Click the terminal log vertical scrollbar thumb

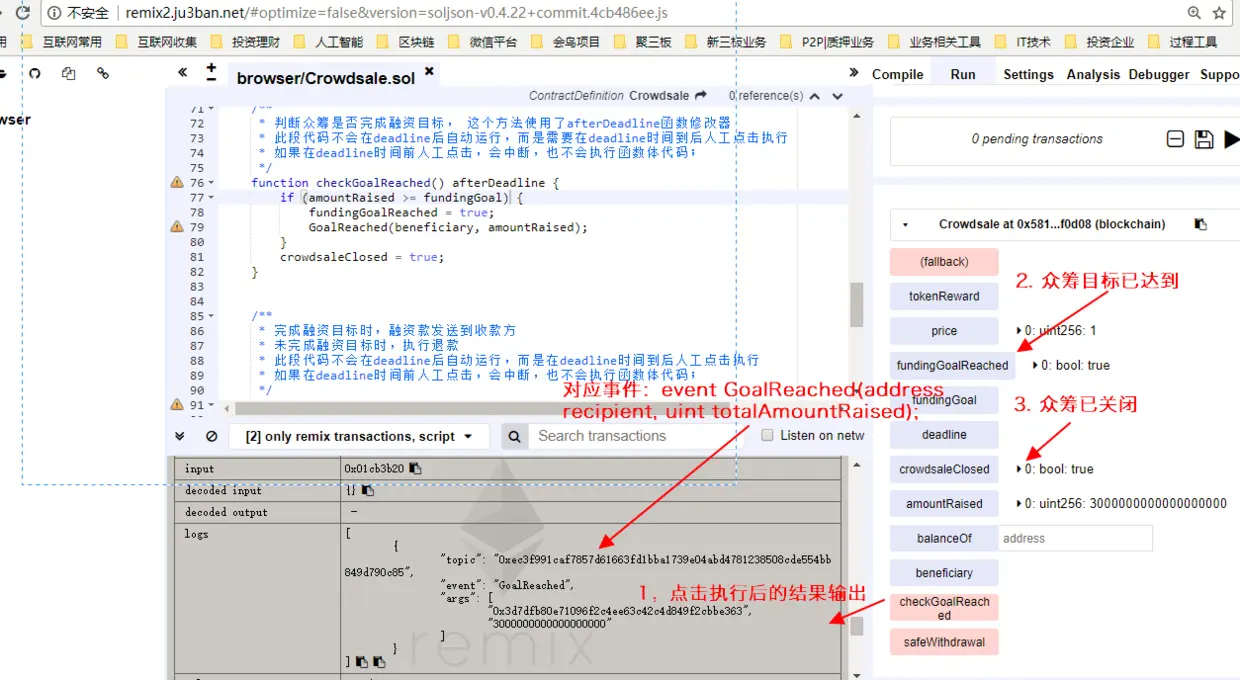(857, 626)
